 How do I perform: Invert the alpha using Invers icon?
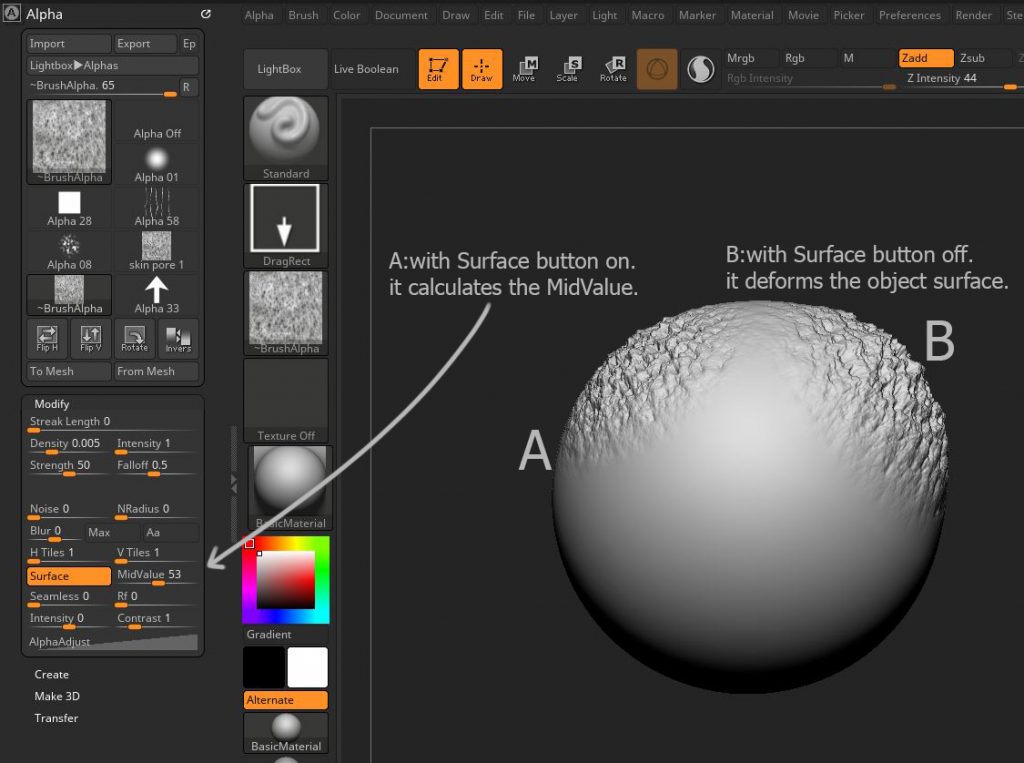[x=178, y=338]
